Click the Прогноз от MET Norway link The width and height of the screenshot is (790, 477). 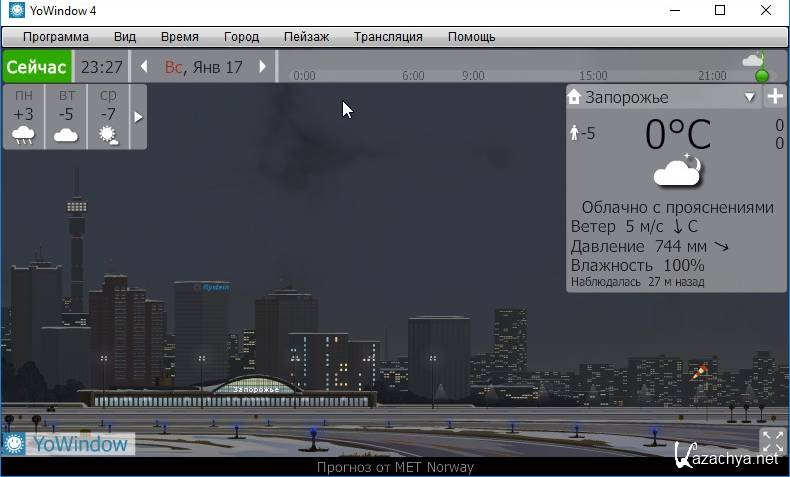click(x=395, y=467)
